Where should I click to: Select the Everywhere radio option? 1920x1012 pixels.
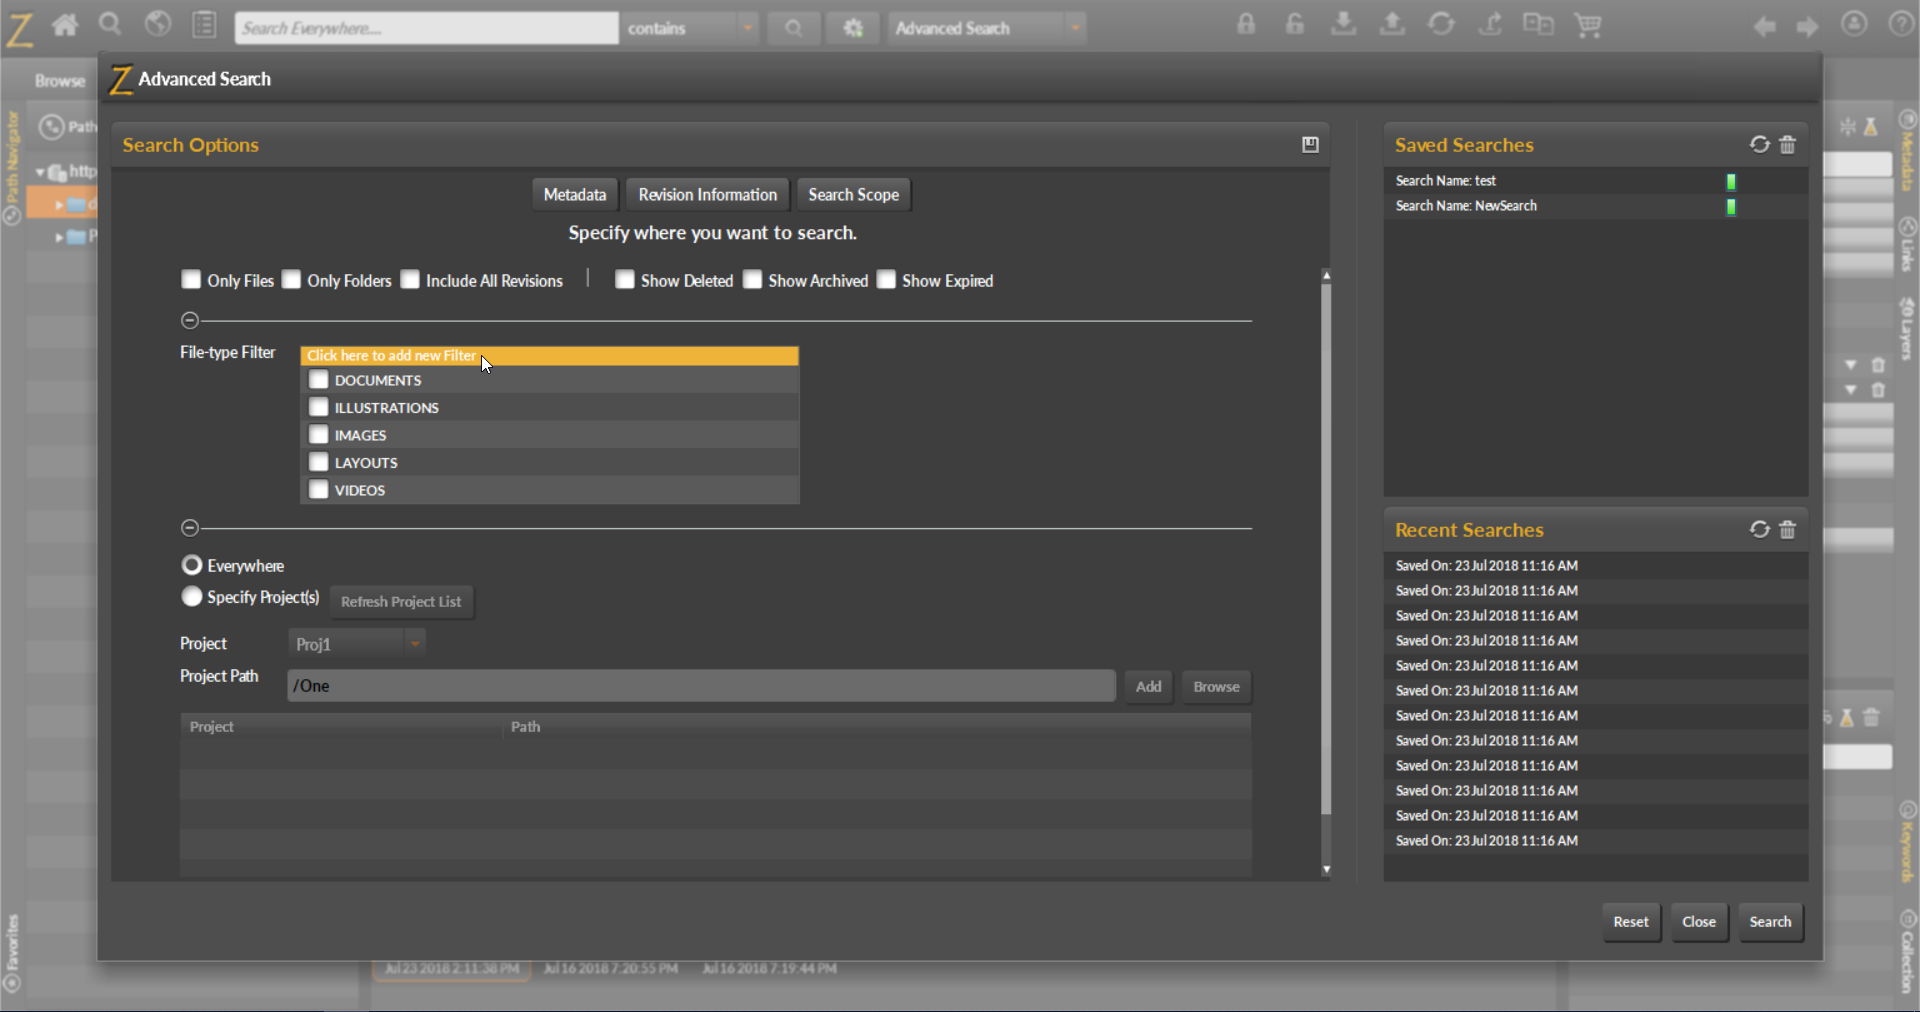point(192,565)
